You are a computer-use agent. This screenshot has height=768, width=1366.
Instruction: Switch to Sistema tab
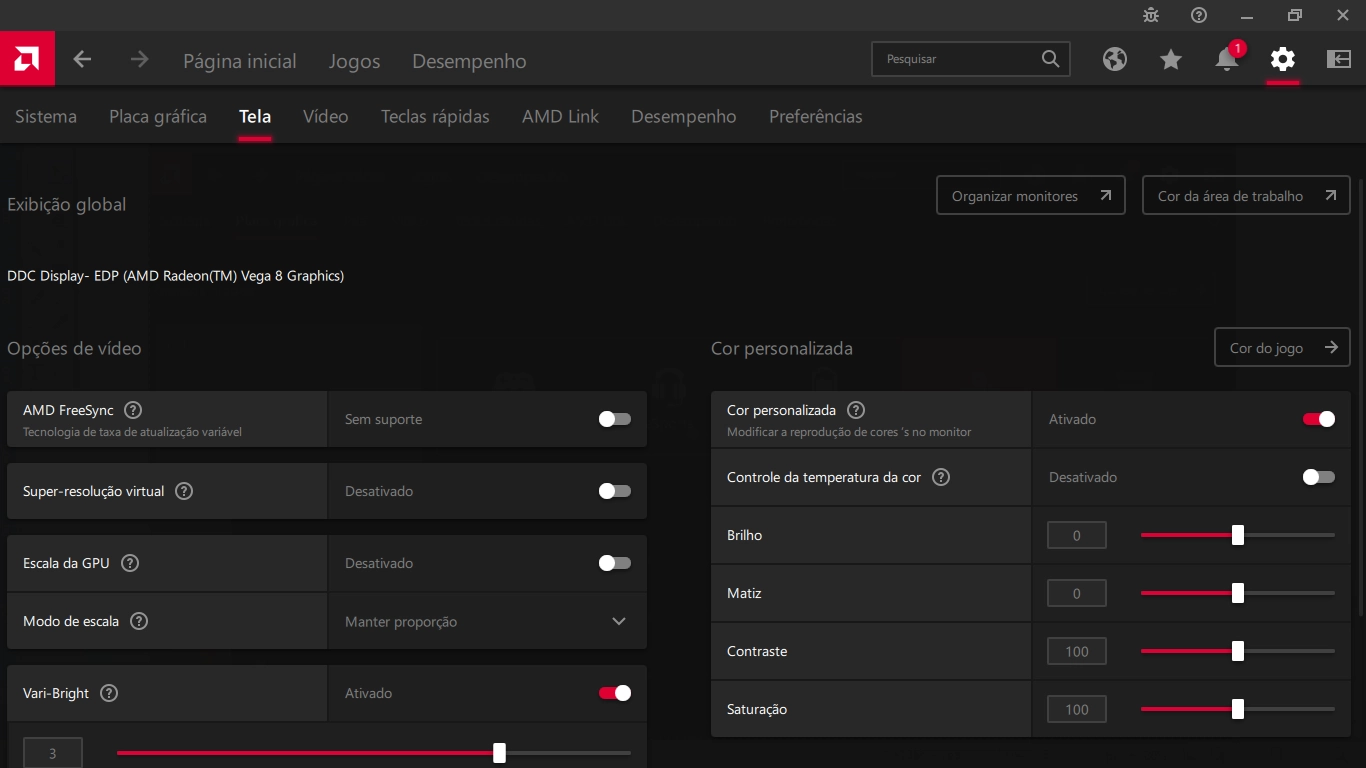pyautogui.click(x=46, y=116)
